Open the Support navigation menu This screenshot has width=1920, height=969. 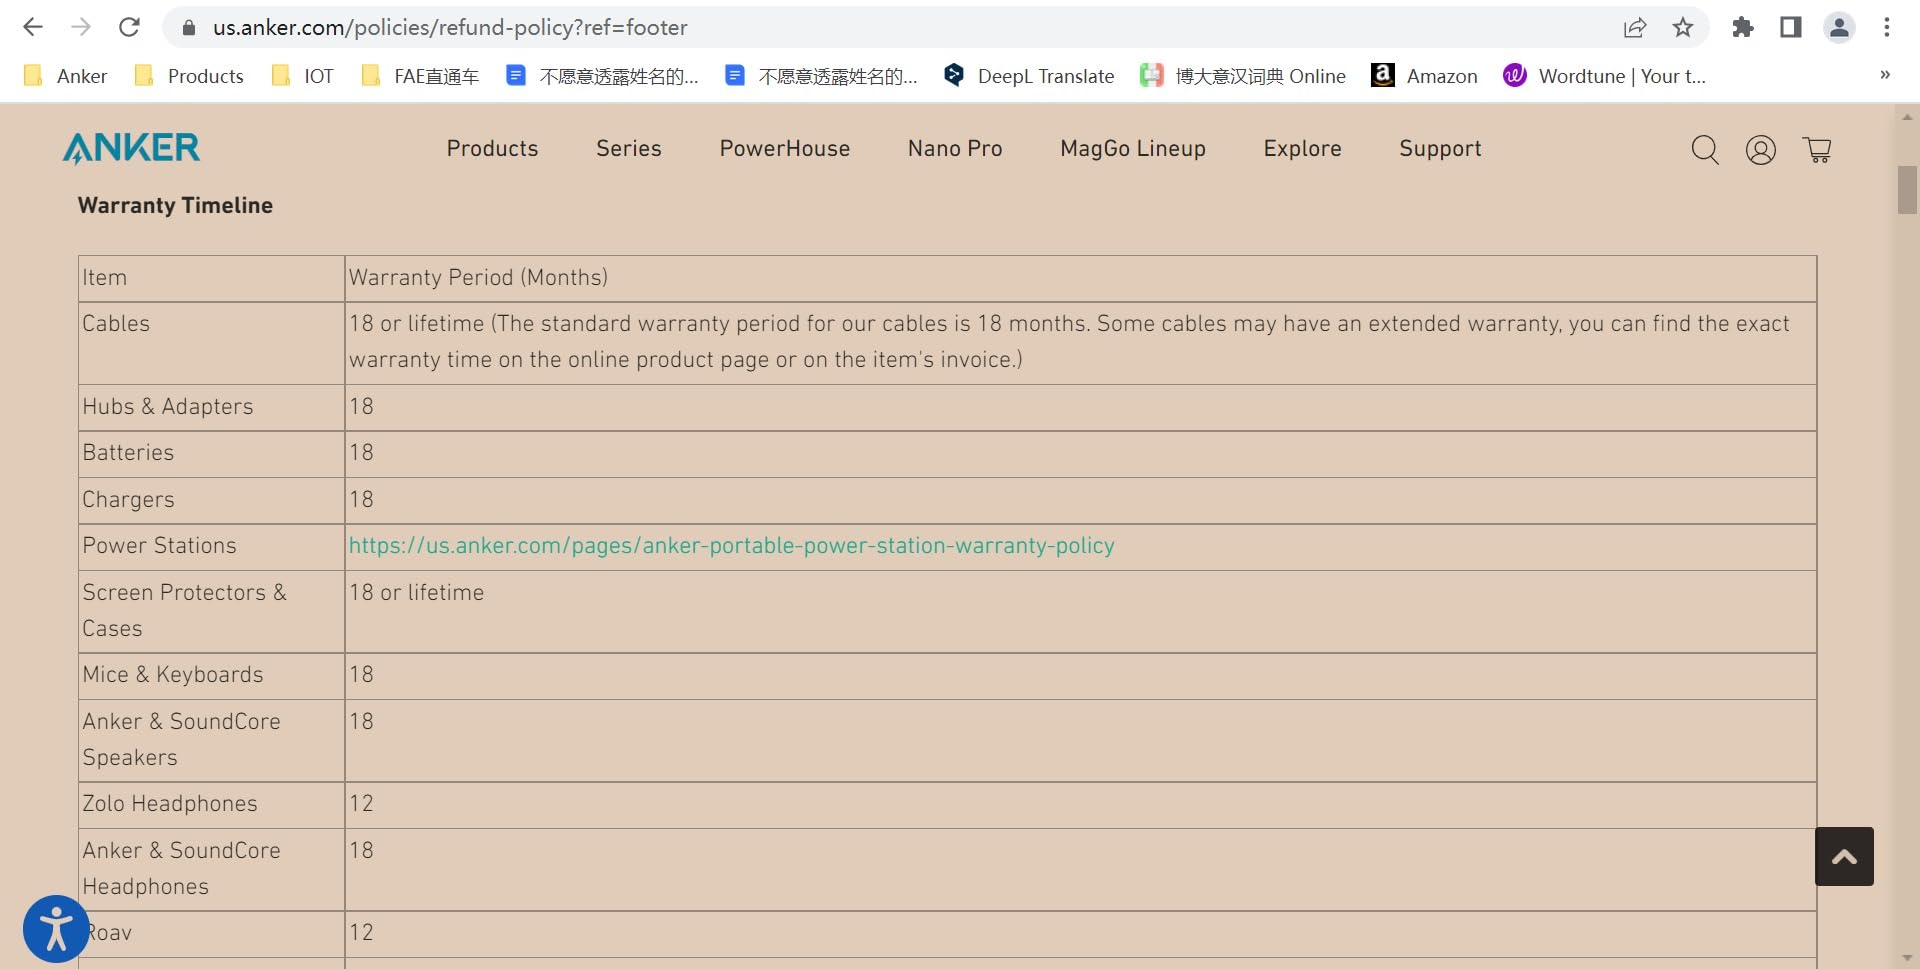click(1440, 148)
